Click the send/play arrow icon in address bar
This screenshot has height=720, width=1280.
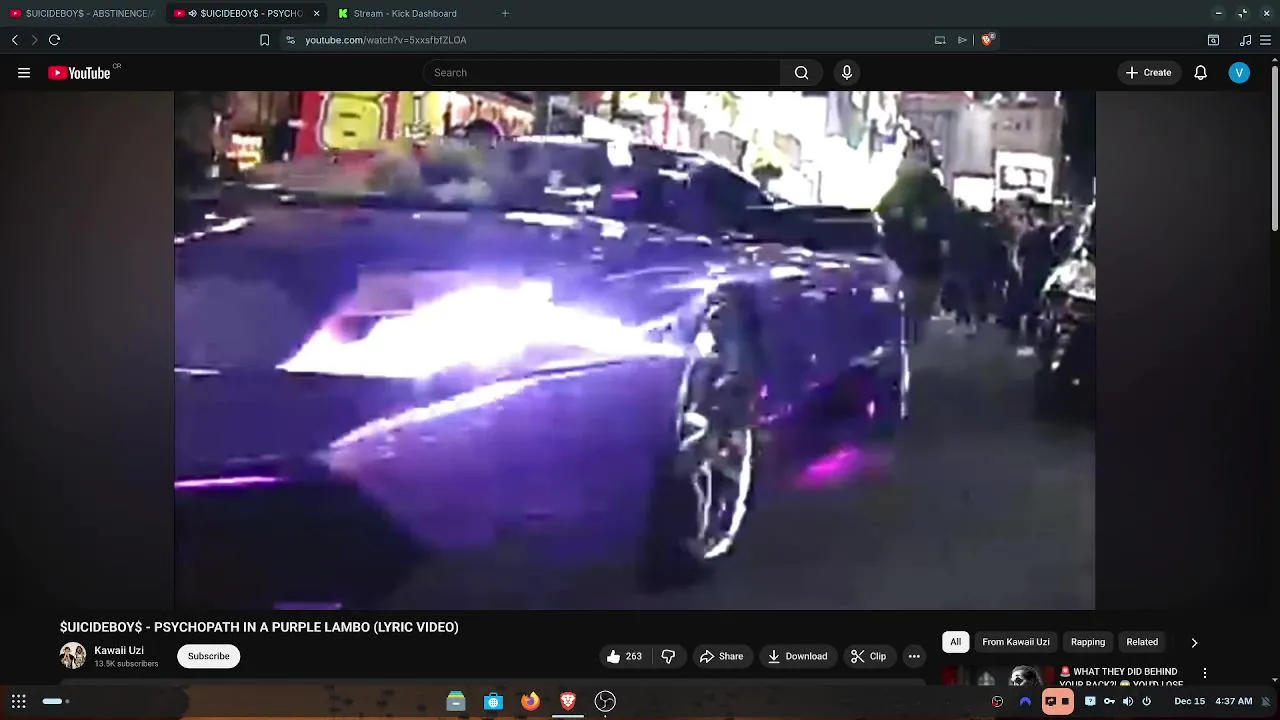coord(962,40)
